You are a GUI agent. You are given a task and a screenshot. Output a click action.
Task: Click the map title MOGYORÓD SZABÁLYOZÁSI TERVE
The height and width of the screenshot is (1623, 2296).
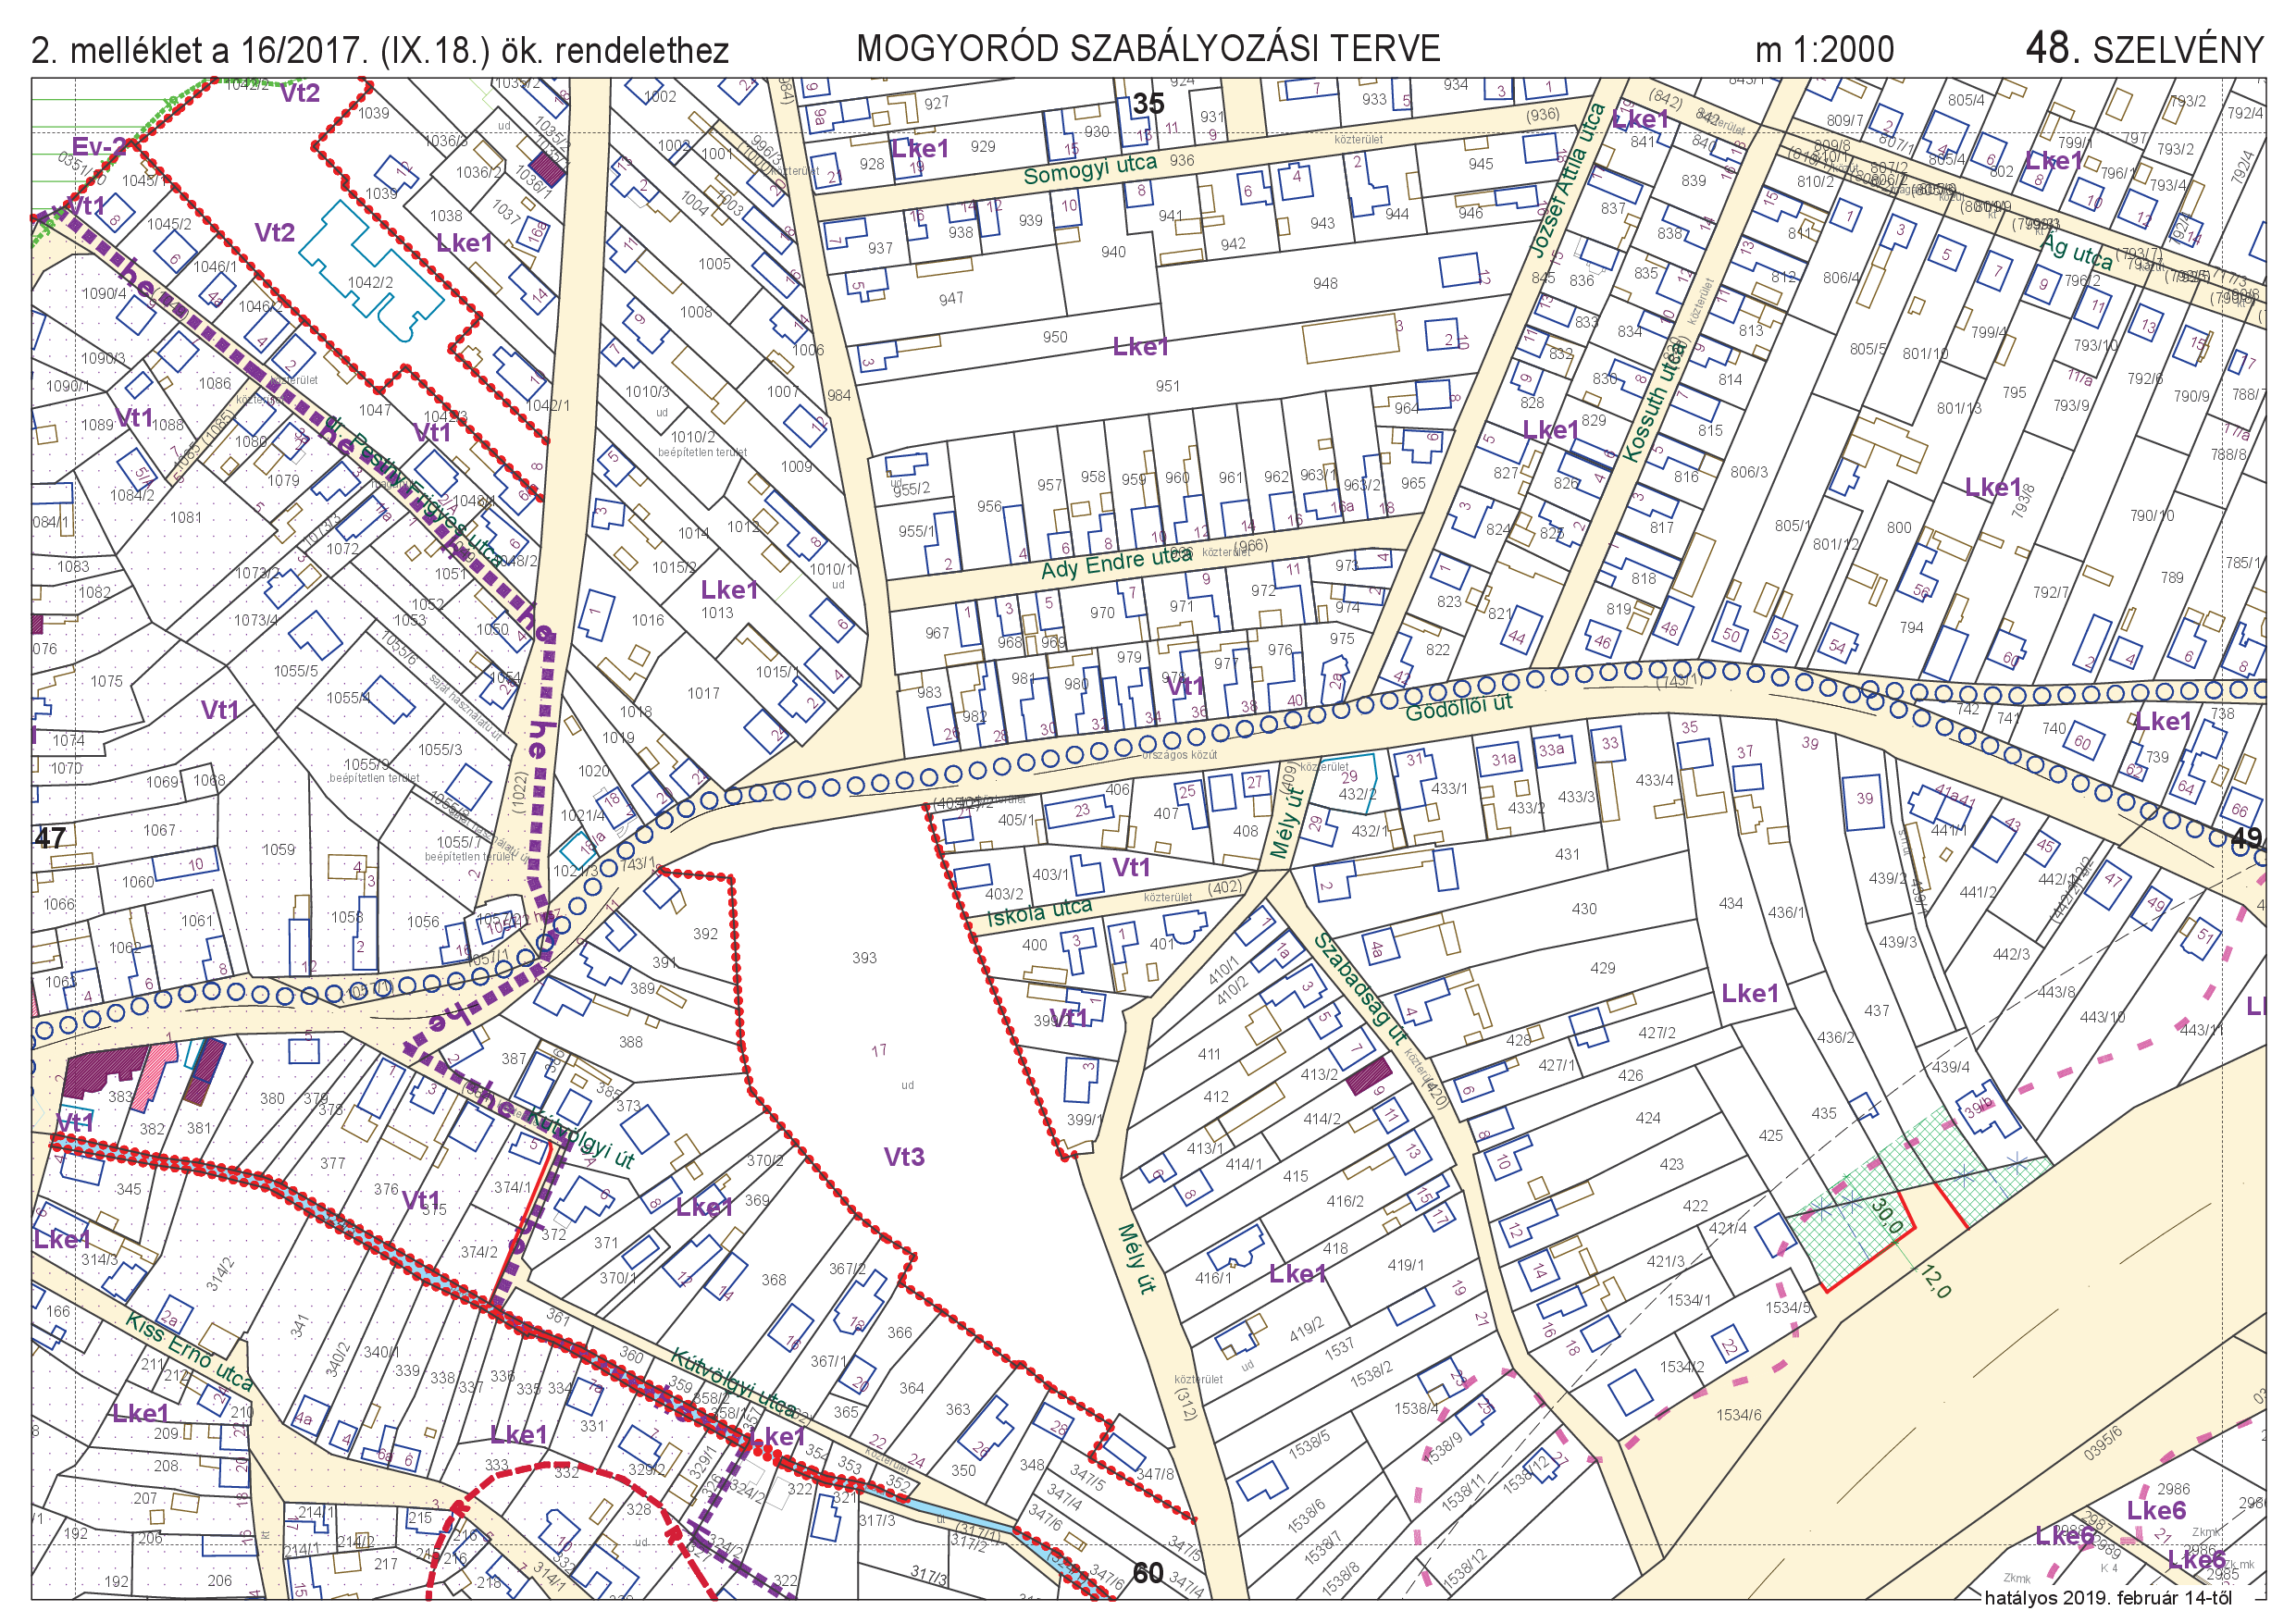(1148, 48)
